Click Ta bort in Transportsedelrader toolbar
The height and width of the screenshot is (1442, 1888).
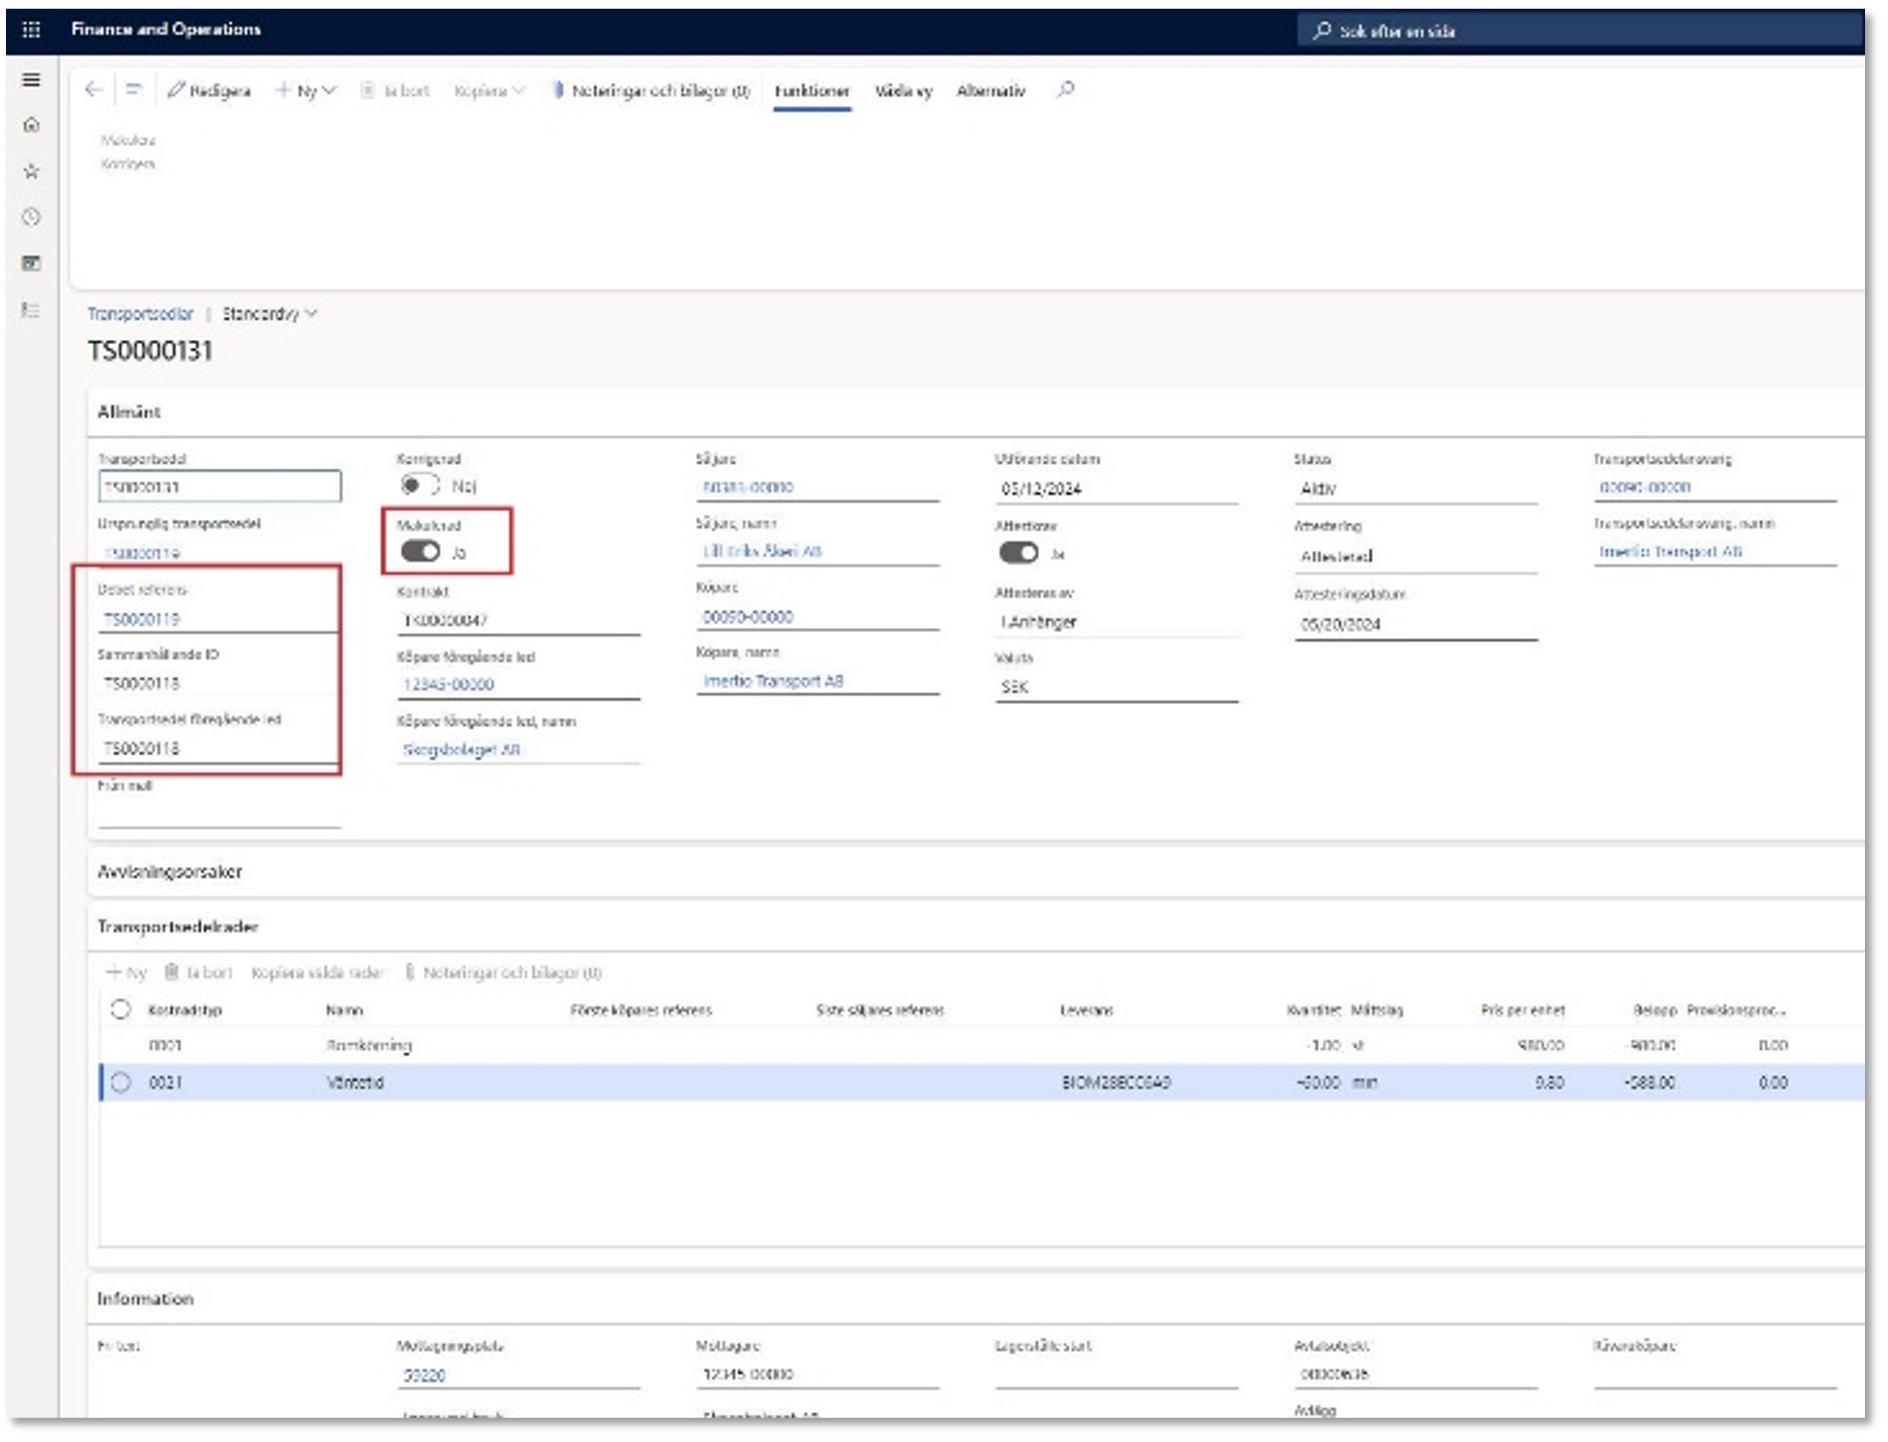[198, 973]
